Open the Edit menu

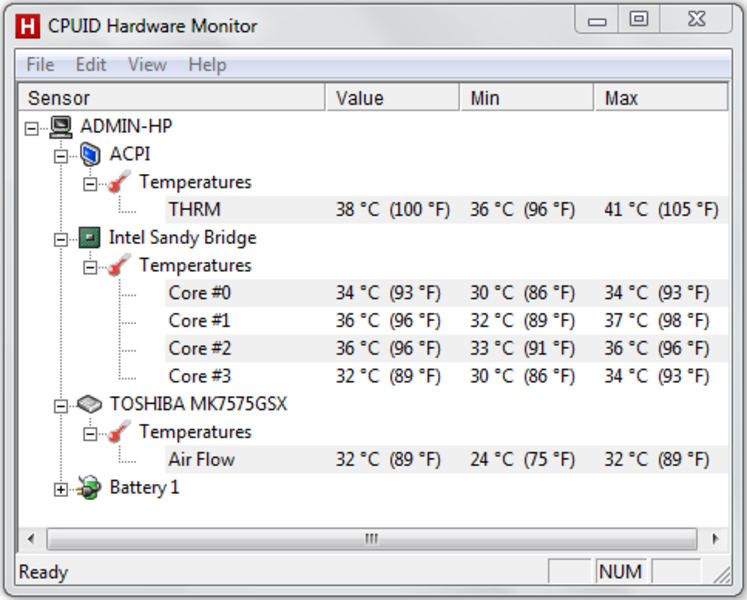[x=91, y=64]
